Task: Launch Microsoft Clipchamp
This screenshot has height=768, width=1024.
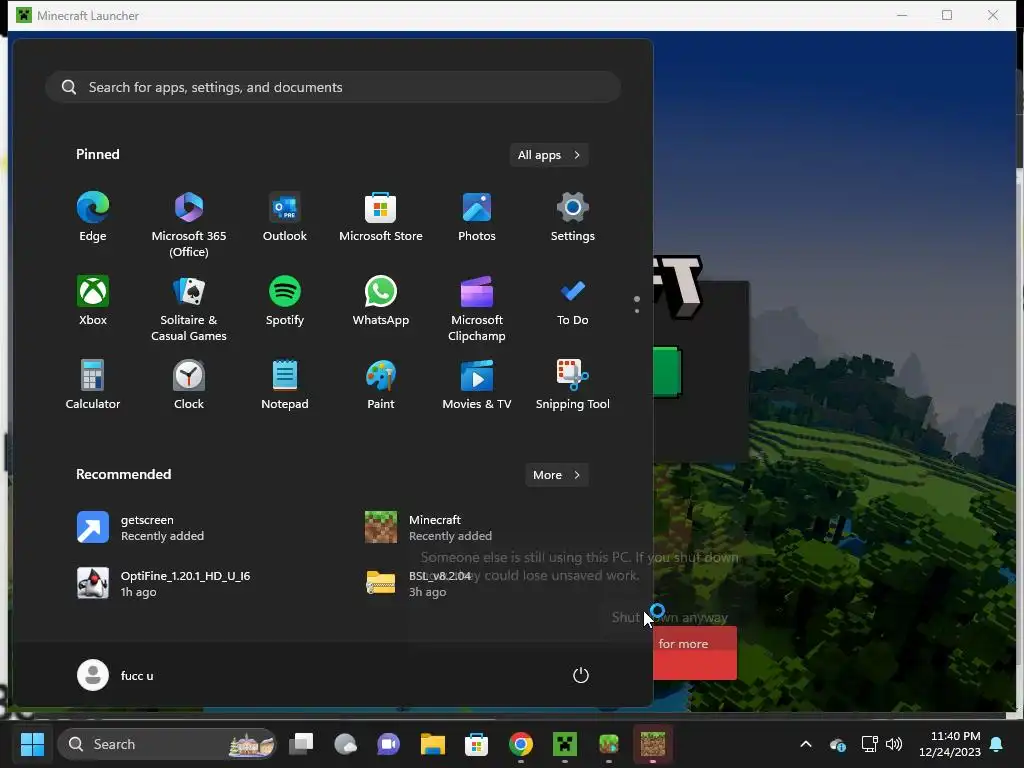Action: coord(477,308)
